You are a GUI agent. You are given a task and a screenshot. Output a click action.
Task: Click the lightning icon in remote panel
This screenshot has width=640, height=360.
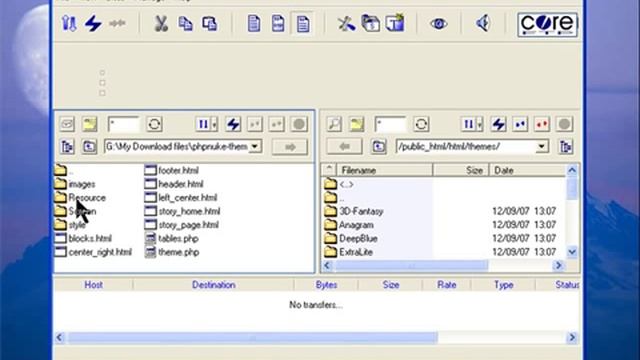pyautogui.click(x=498, y=124)
